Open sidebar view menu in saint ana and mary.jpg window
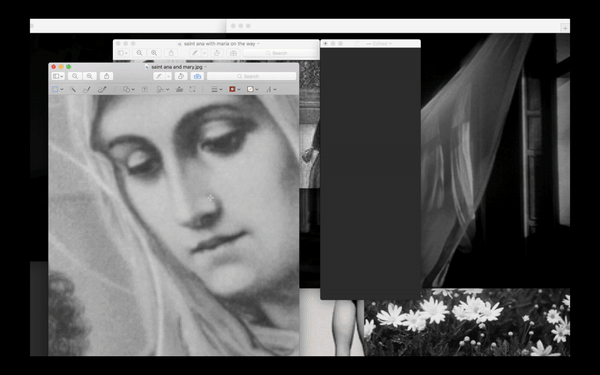 (58, 76)
